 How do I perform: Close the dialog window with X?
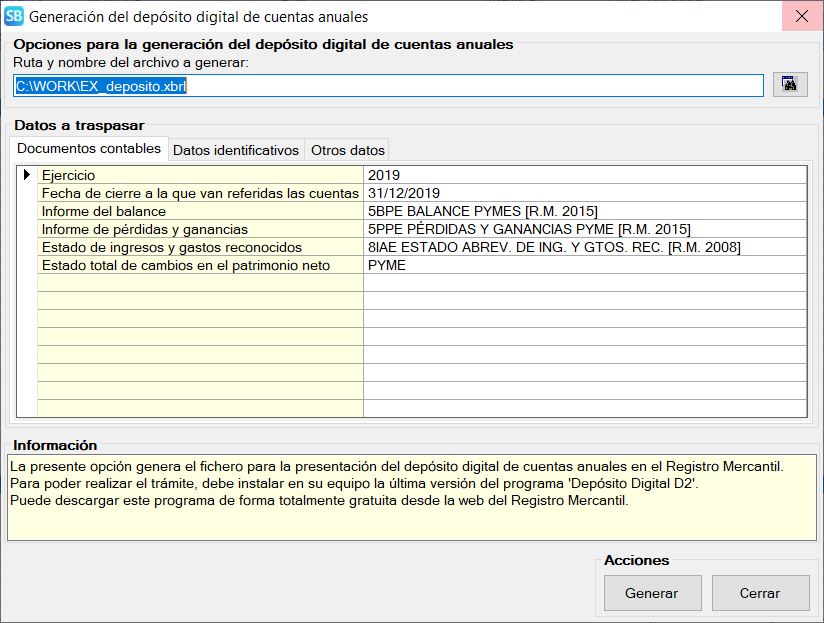click(x=801, y=16)
